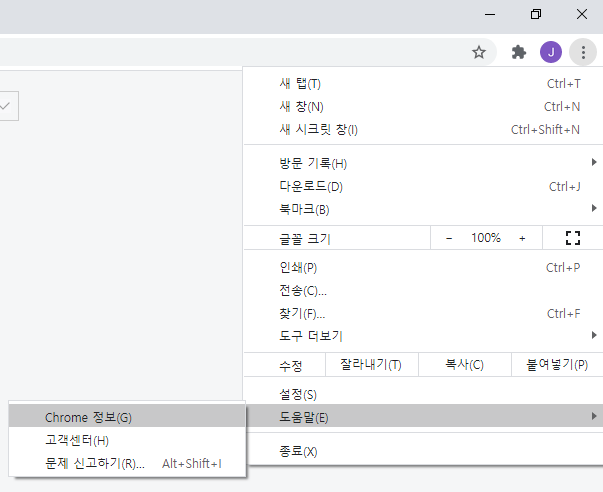This screenshot has width=603, height=492.
Task: Click 붙여넣기(P) paste button
Action: 557,364
